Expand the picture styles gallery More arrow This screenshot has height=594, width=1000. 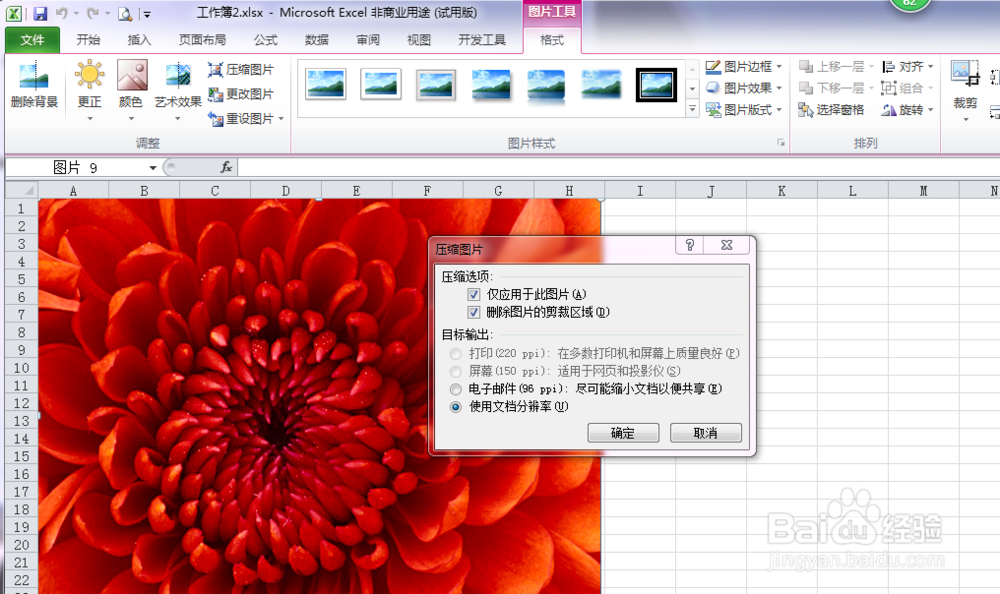(692, 110)
